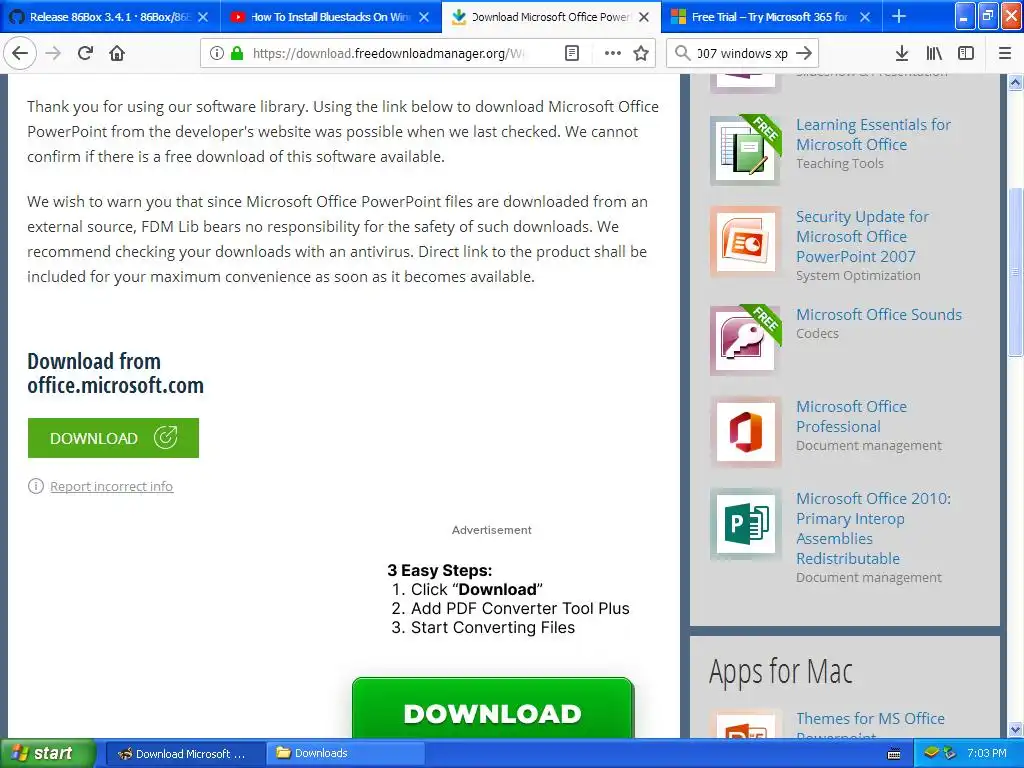Click the taskbar clock showing 7:03 PM

click(986, 753)
